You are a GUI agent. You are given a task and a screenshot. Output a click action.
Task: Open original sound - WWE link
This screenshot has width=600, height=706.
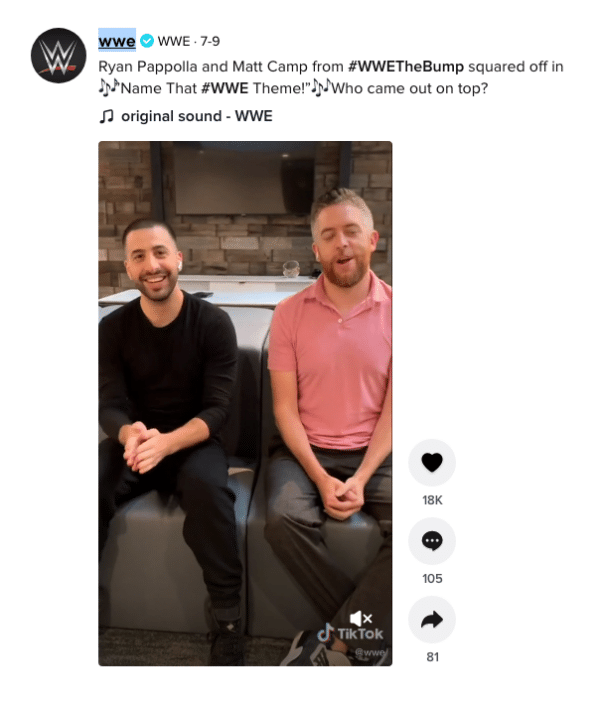197,116
